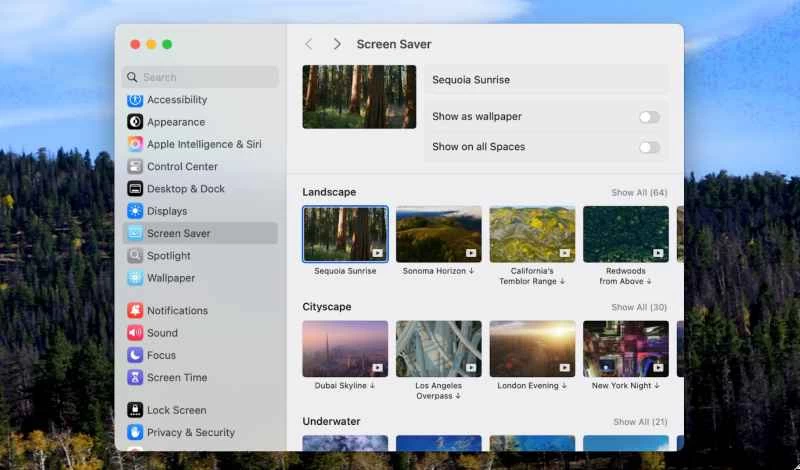Open the Wallpaper settings icon

pos(135,278)
